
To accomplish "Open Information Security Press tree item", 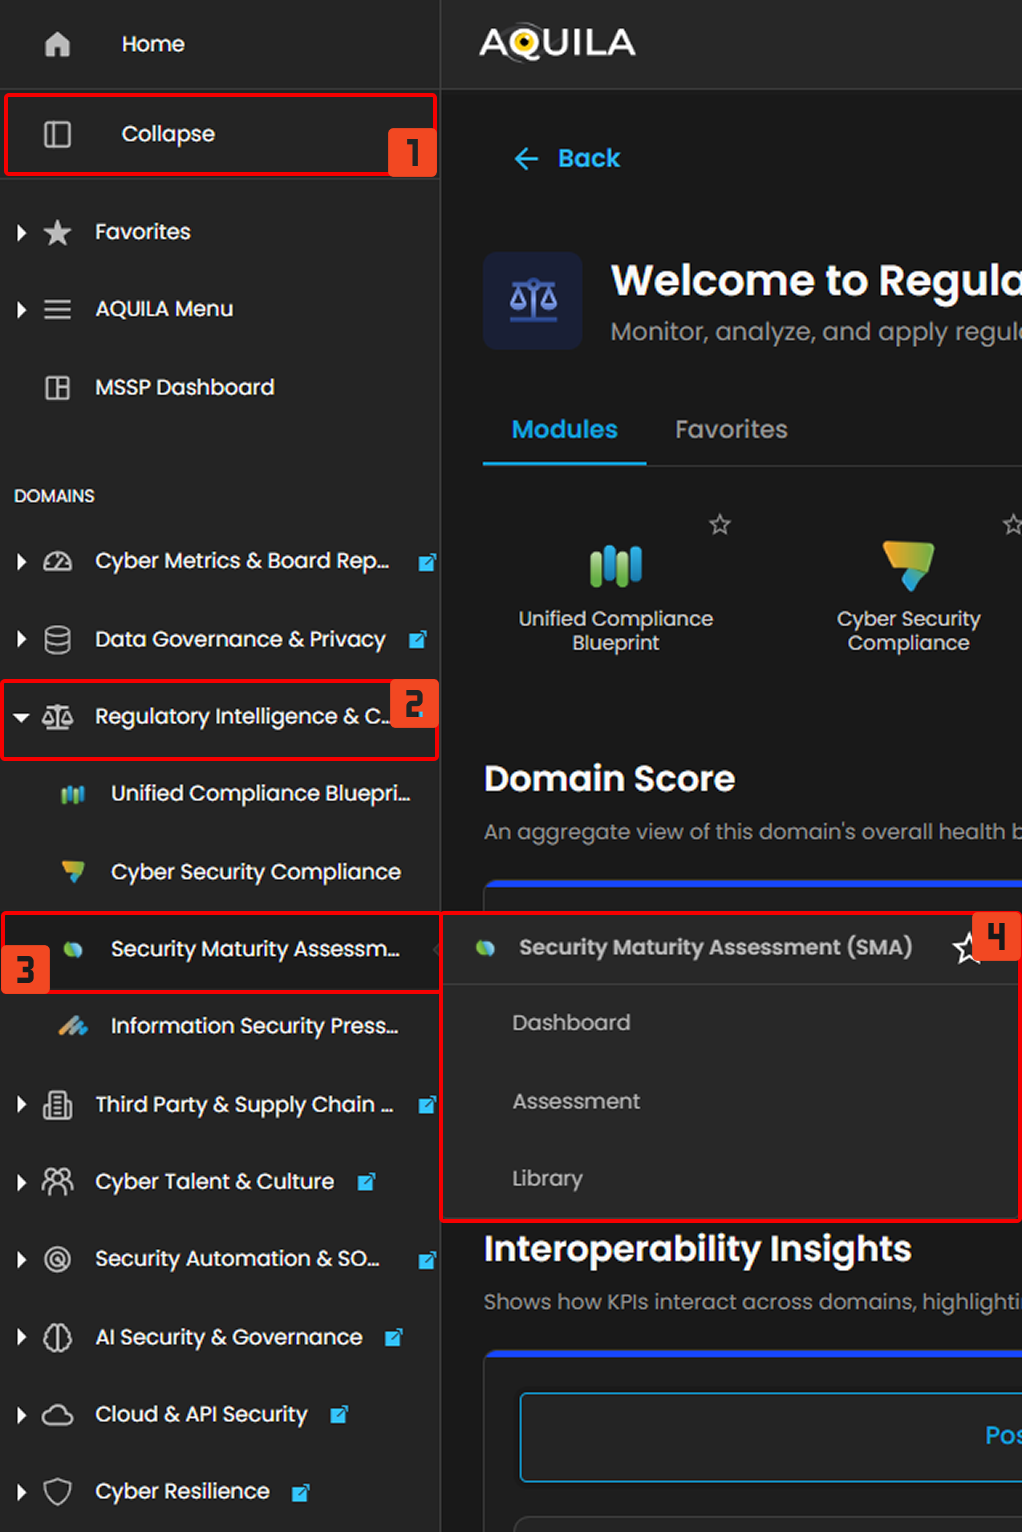I will point(254,1026).
